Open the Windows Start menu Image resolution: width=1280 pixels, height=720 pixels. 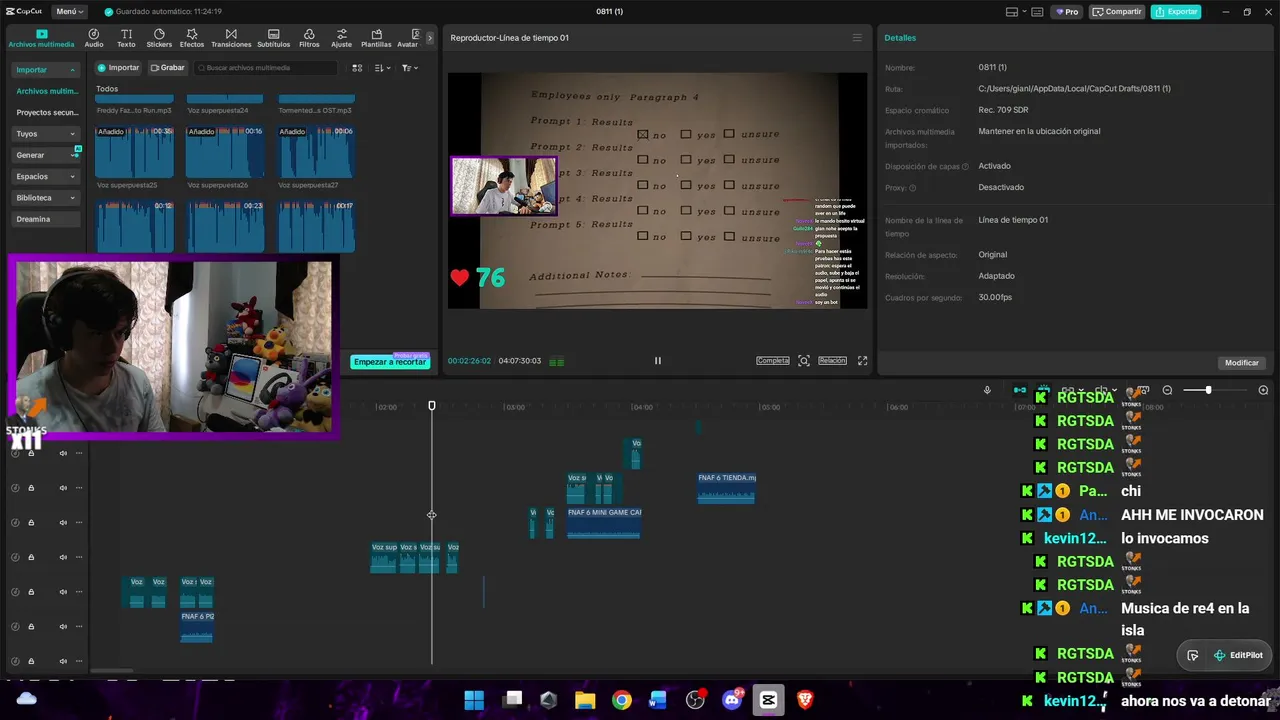click(474, 700)
